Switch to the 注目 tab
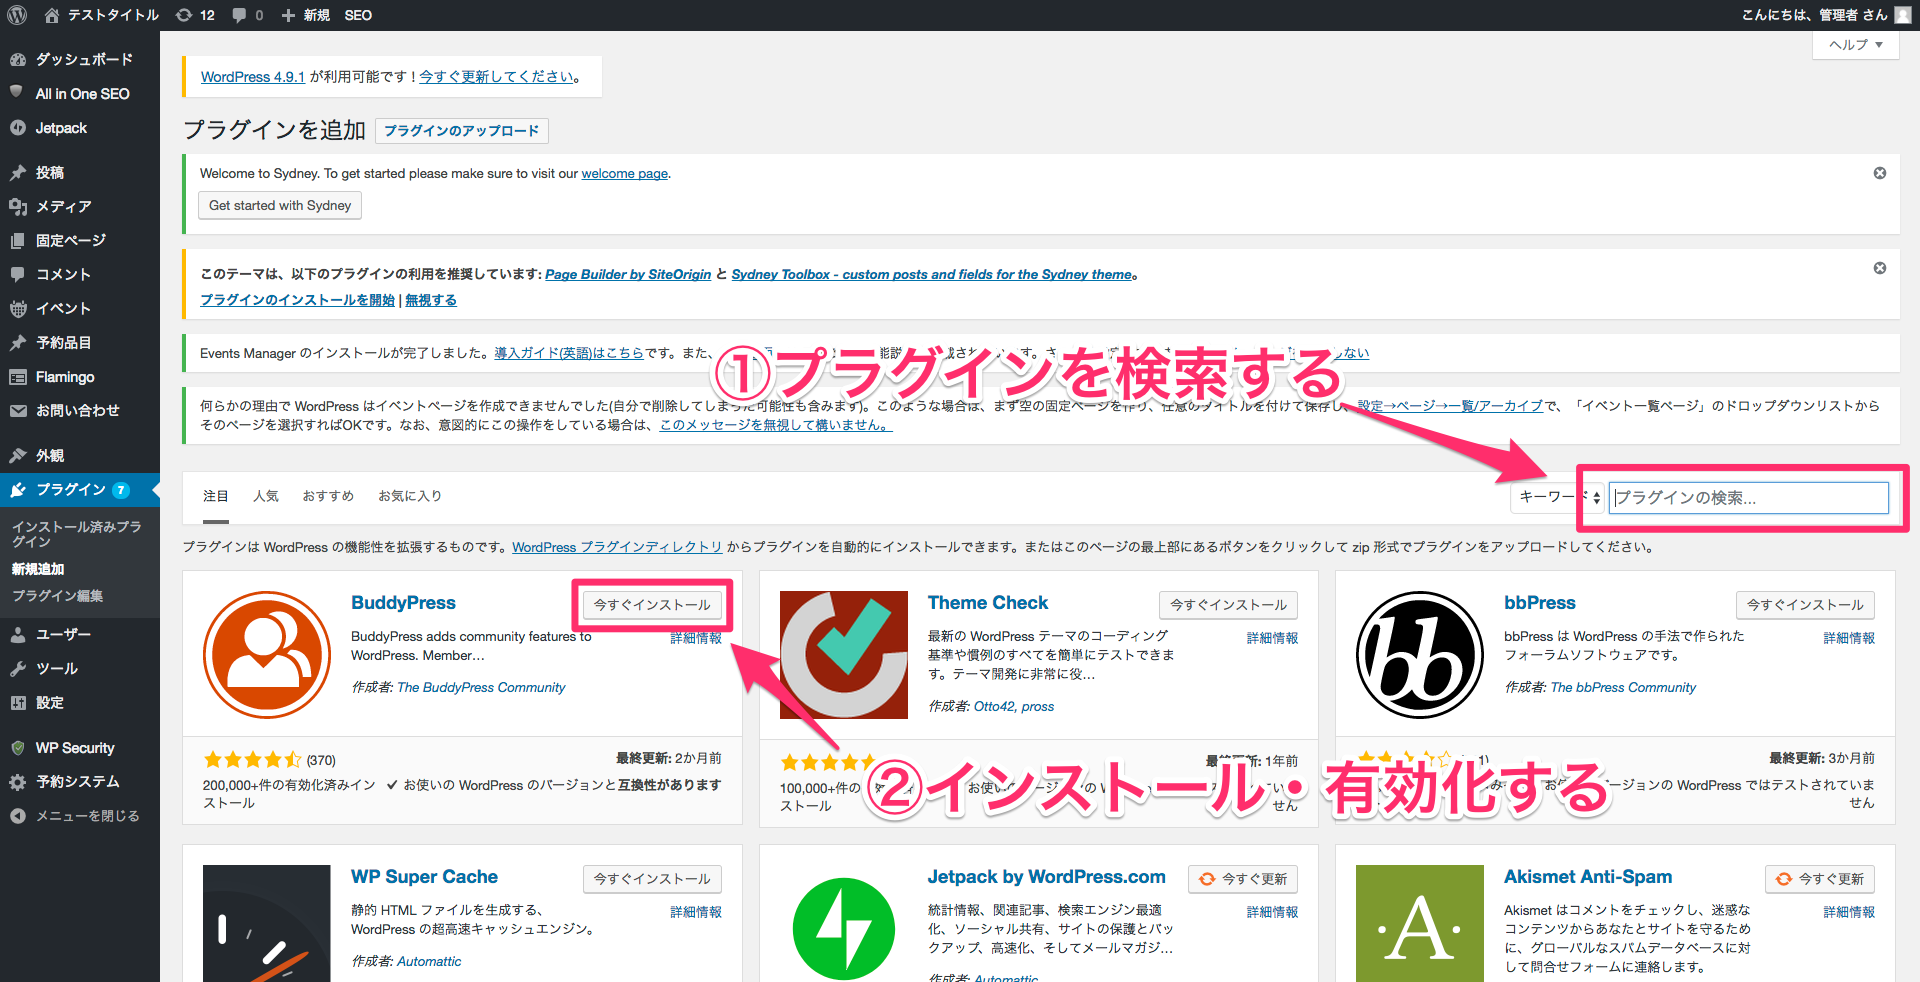Image resolution: width=1920 pixels, height=982 pixels. pyautogui.click(x=216, y=496)
